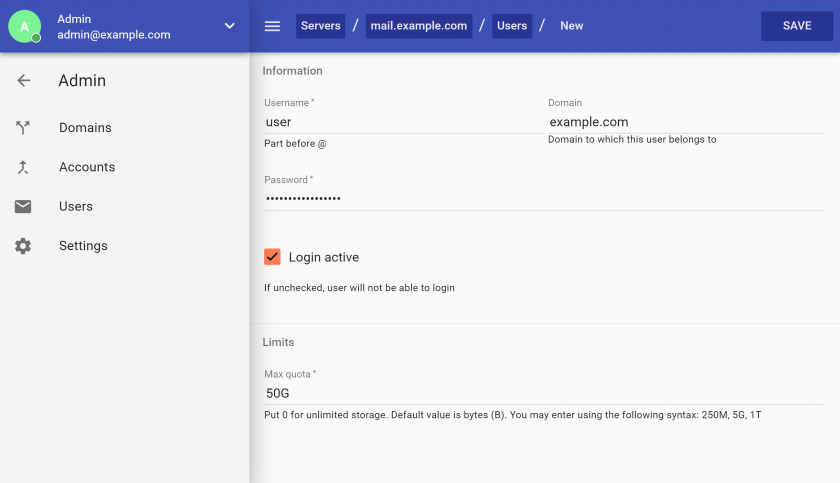Click the Settings gear icon

(23, 246)
